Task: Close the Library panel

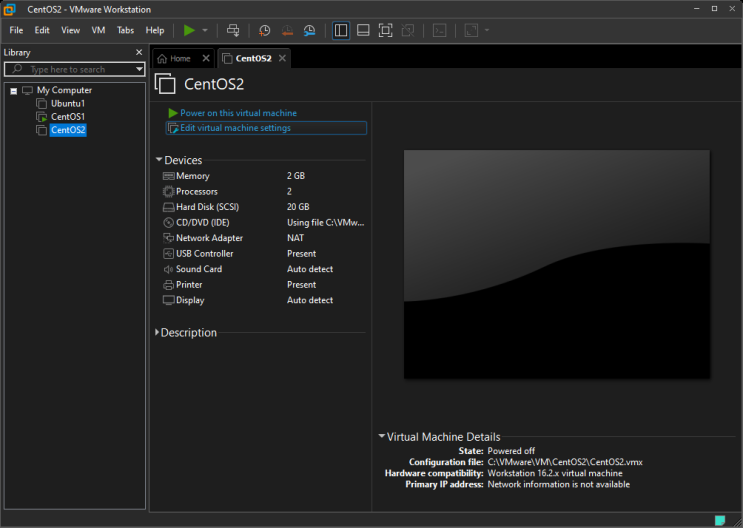Action: pyautogui.click(x=139, y=52)
